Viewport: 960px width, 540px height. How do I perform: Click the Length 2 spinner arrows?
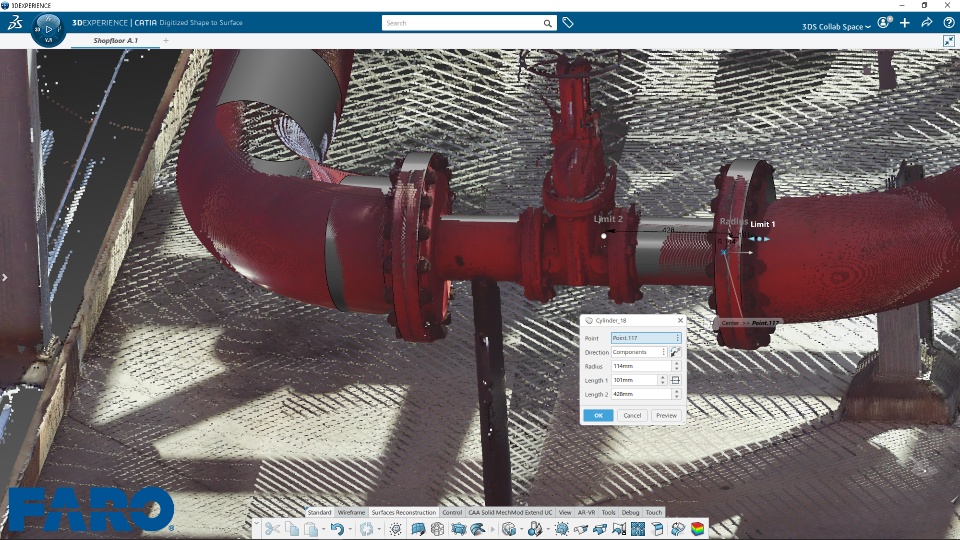[677, 394]
